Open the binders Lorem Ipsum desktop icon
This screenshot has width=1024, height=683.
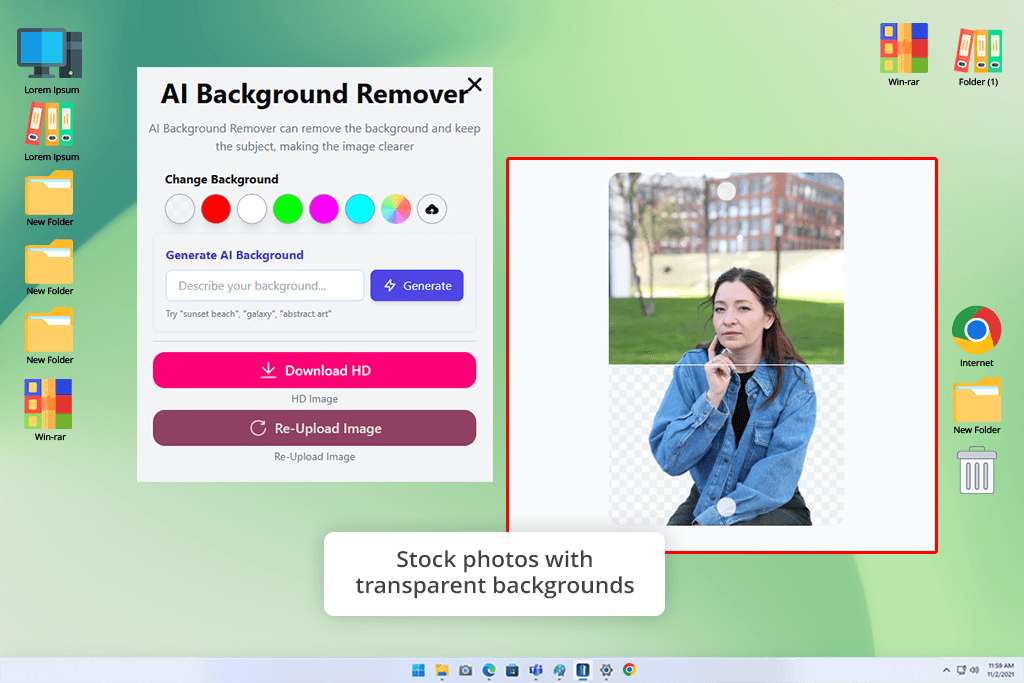(51, 131)
